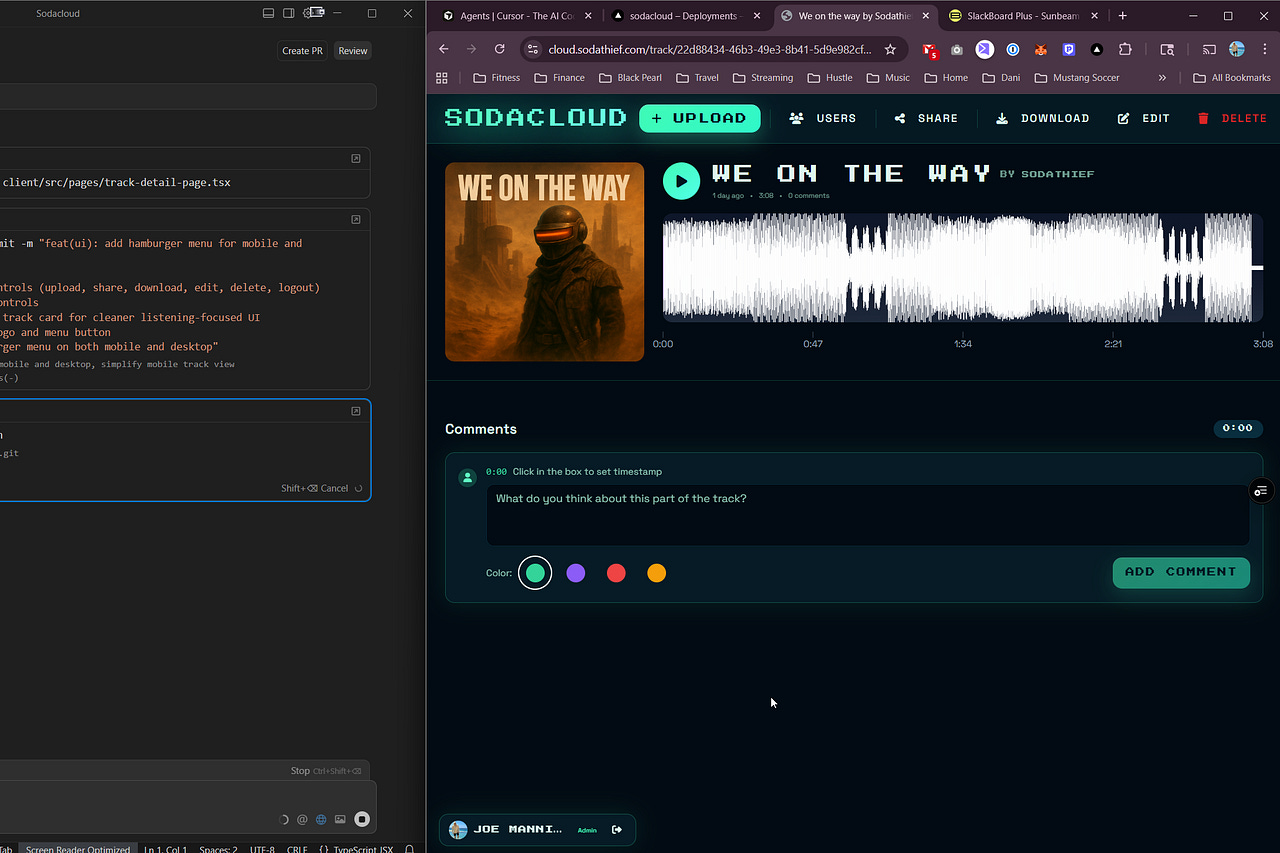Bookmark this page with the star icon
The width and height of the screenshot is (1280, 853).
[890, 49]
